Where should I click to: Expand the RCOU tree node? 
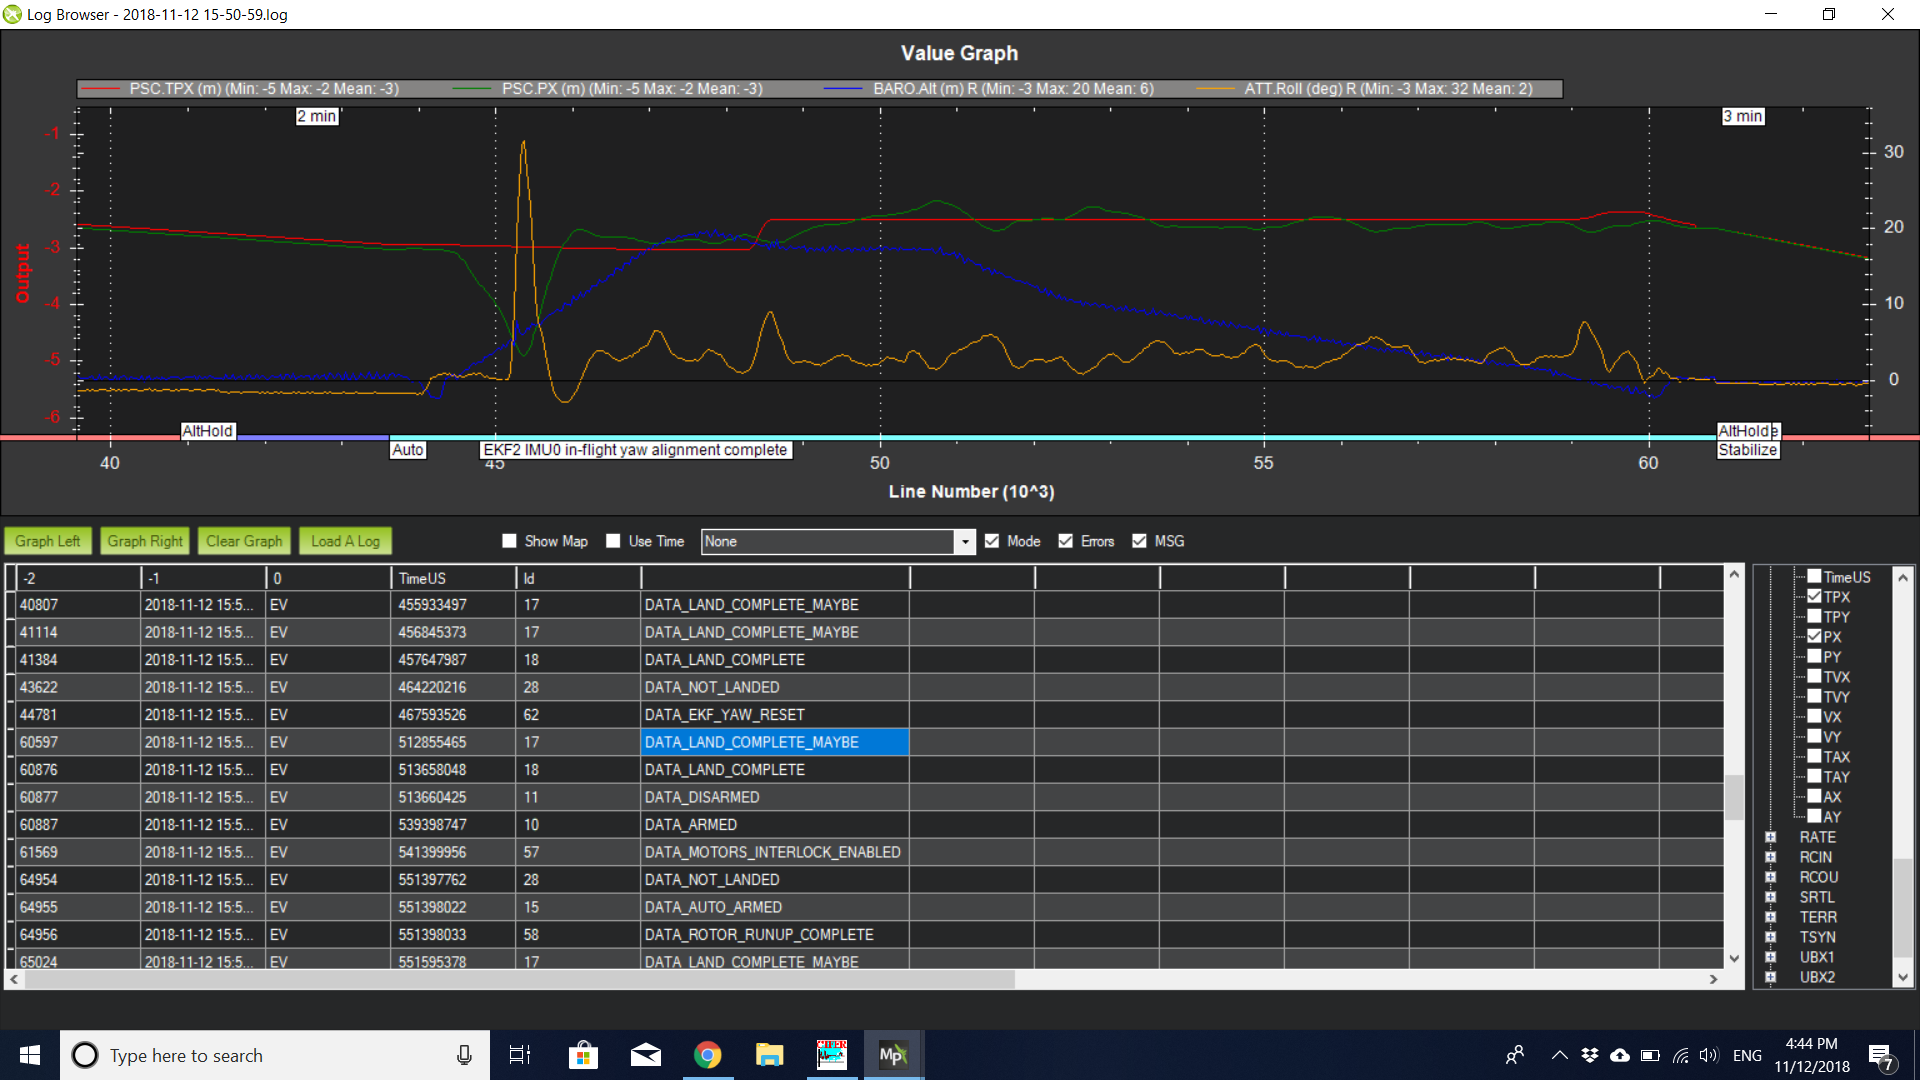click(1772, 877)
